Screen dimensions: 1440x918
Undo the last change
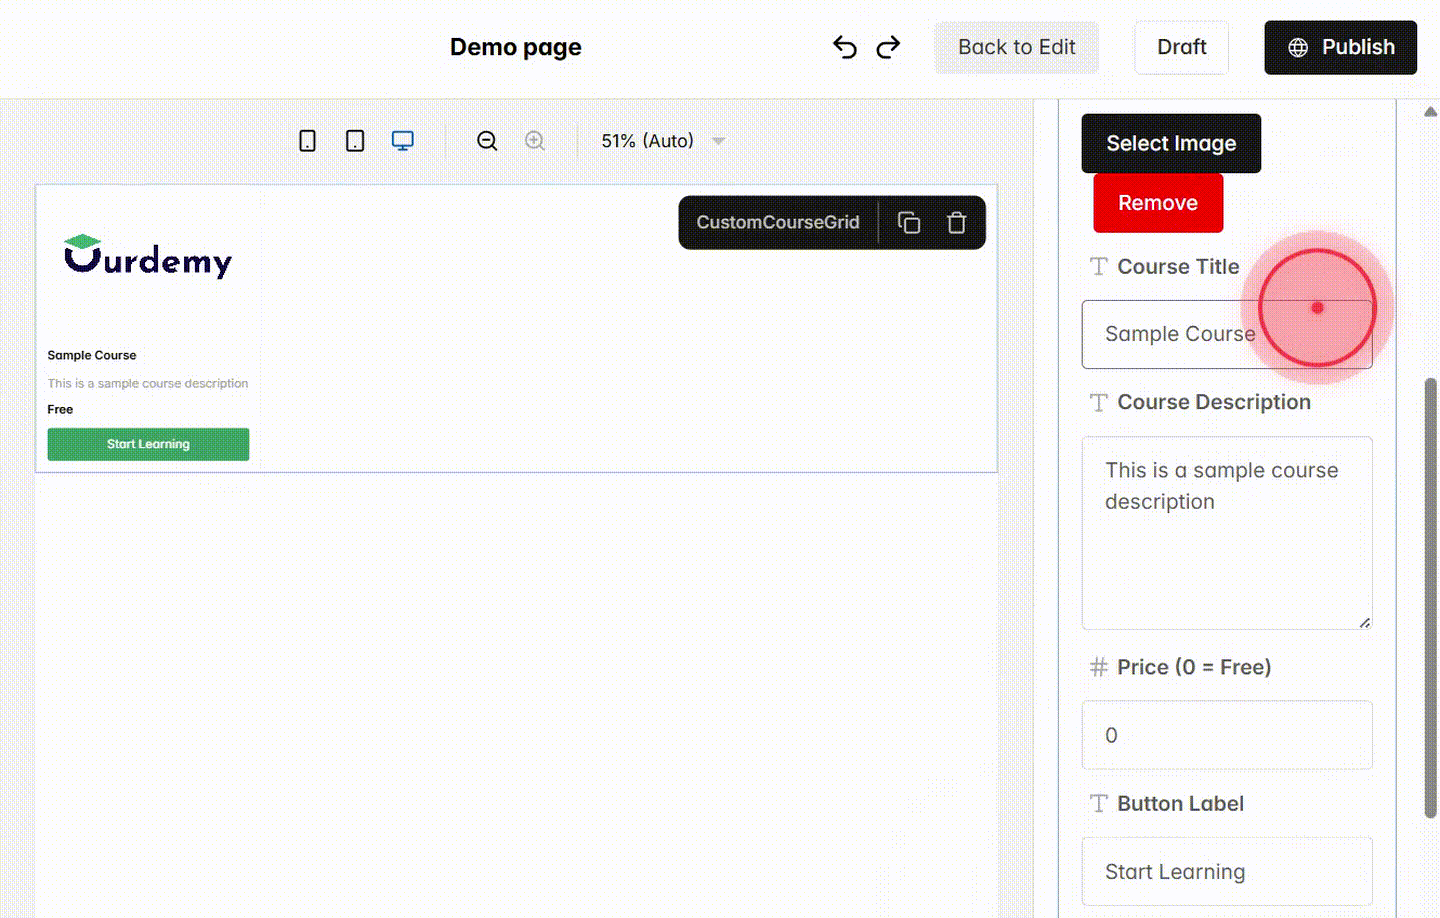[x=844, y=46]
